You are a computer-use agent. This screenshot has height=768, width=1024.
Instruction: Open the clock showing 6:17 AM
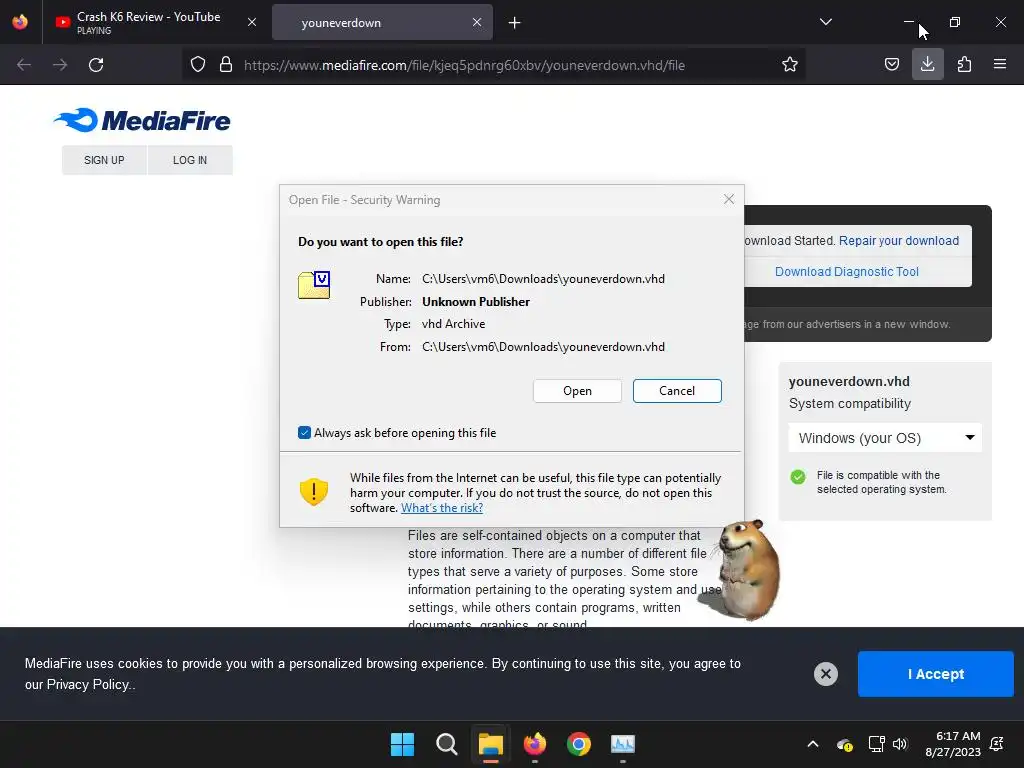click(953, 744)
